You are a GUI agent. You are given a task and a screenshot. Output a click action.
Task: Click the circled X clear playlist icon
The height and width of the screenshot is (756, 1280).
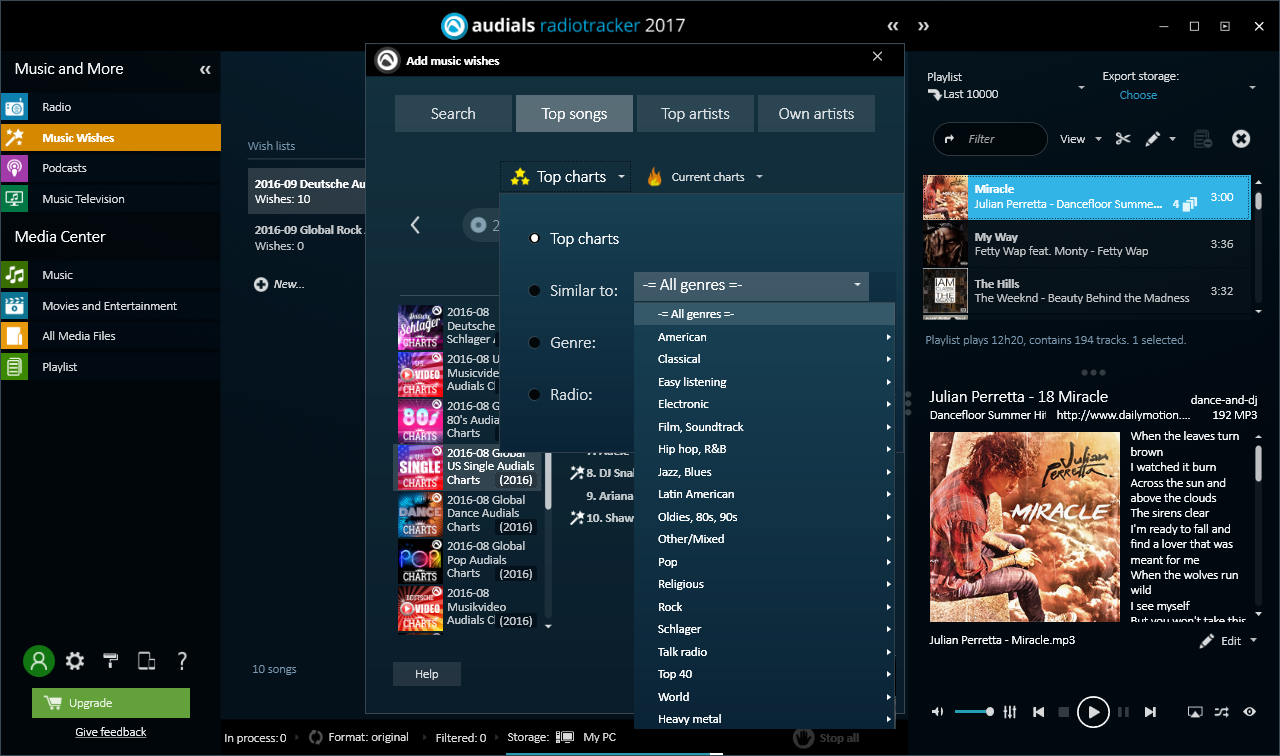coord(1241,139)
